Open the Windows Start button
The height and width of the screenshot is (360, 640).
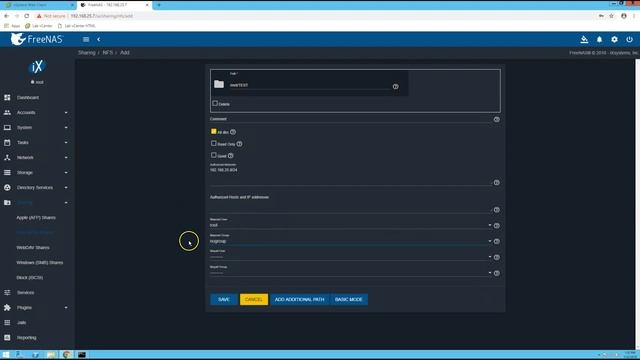[x=6, y=354]
